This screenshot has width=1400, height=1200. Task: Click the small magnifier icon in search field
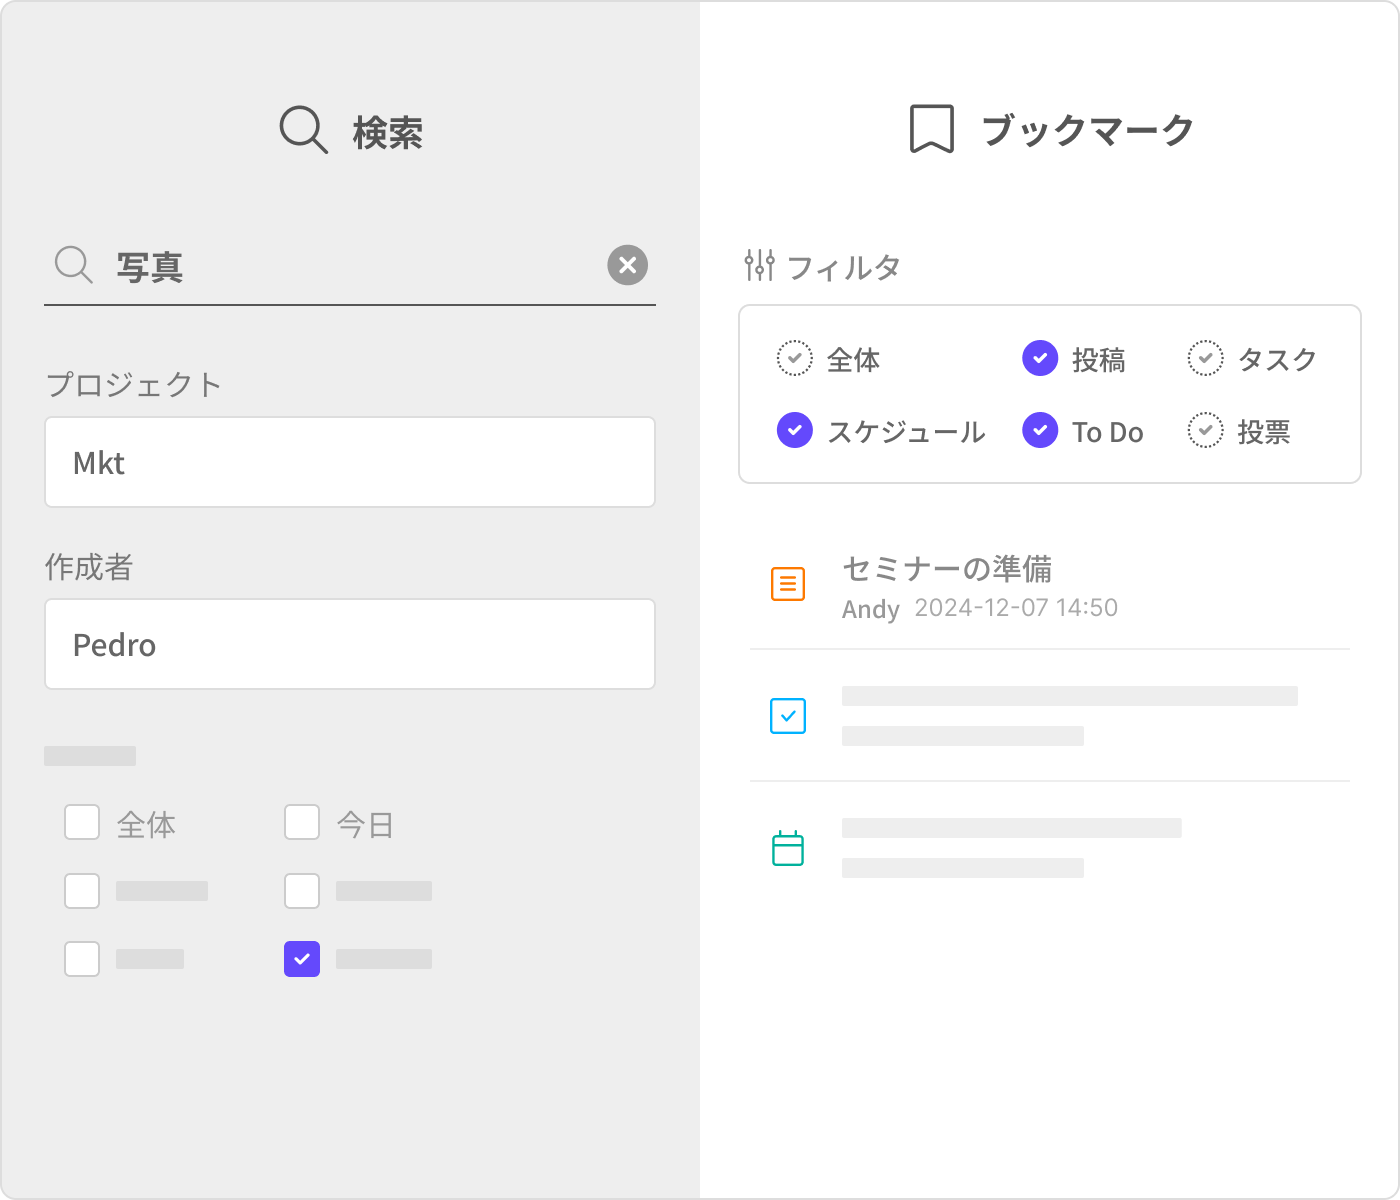click(73, 265)
